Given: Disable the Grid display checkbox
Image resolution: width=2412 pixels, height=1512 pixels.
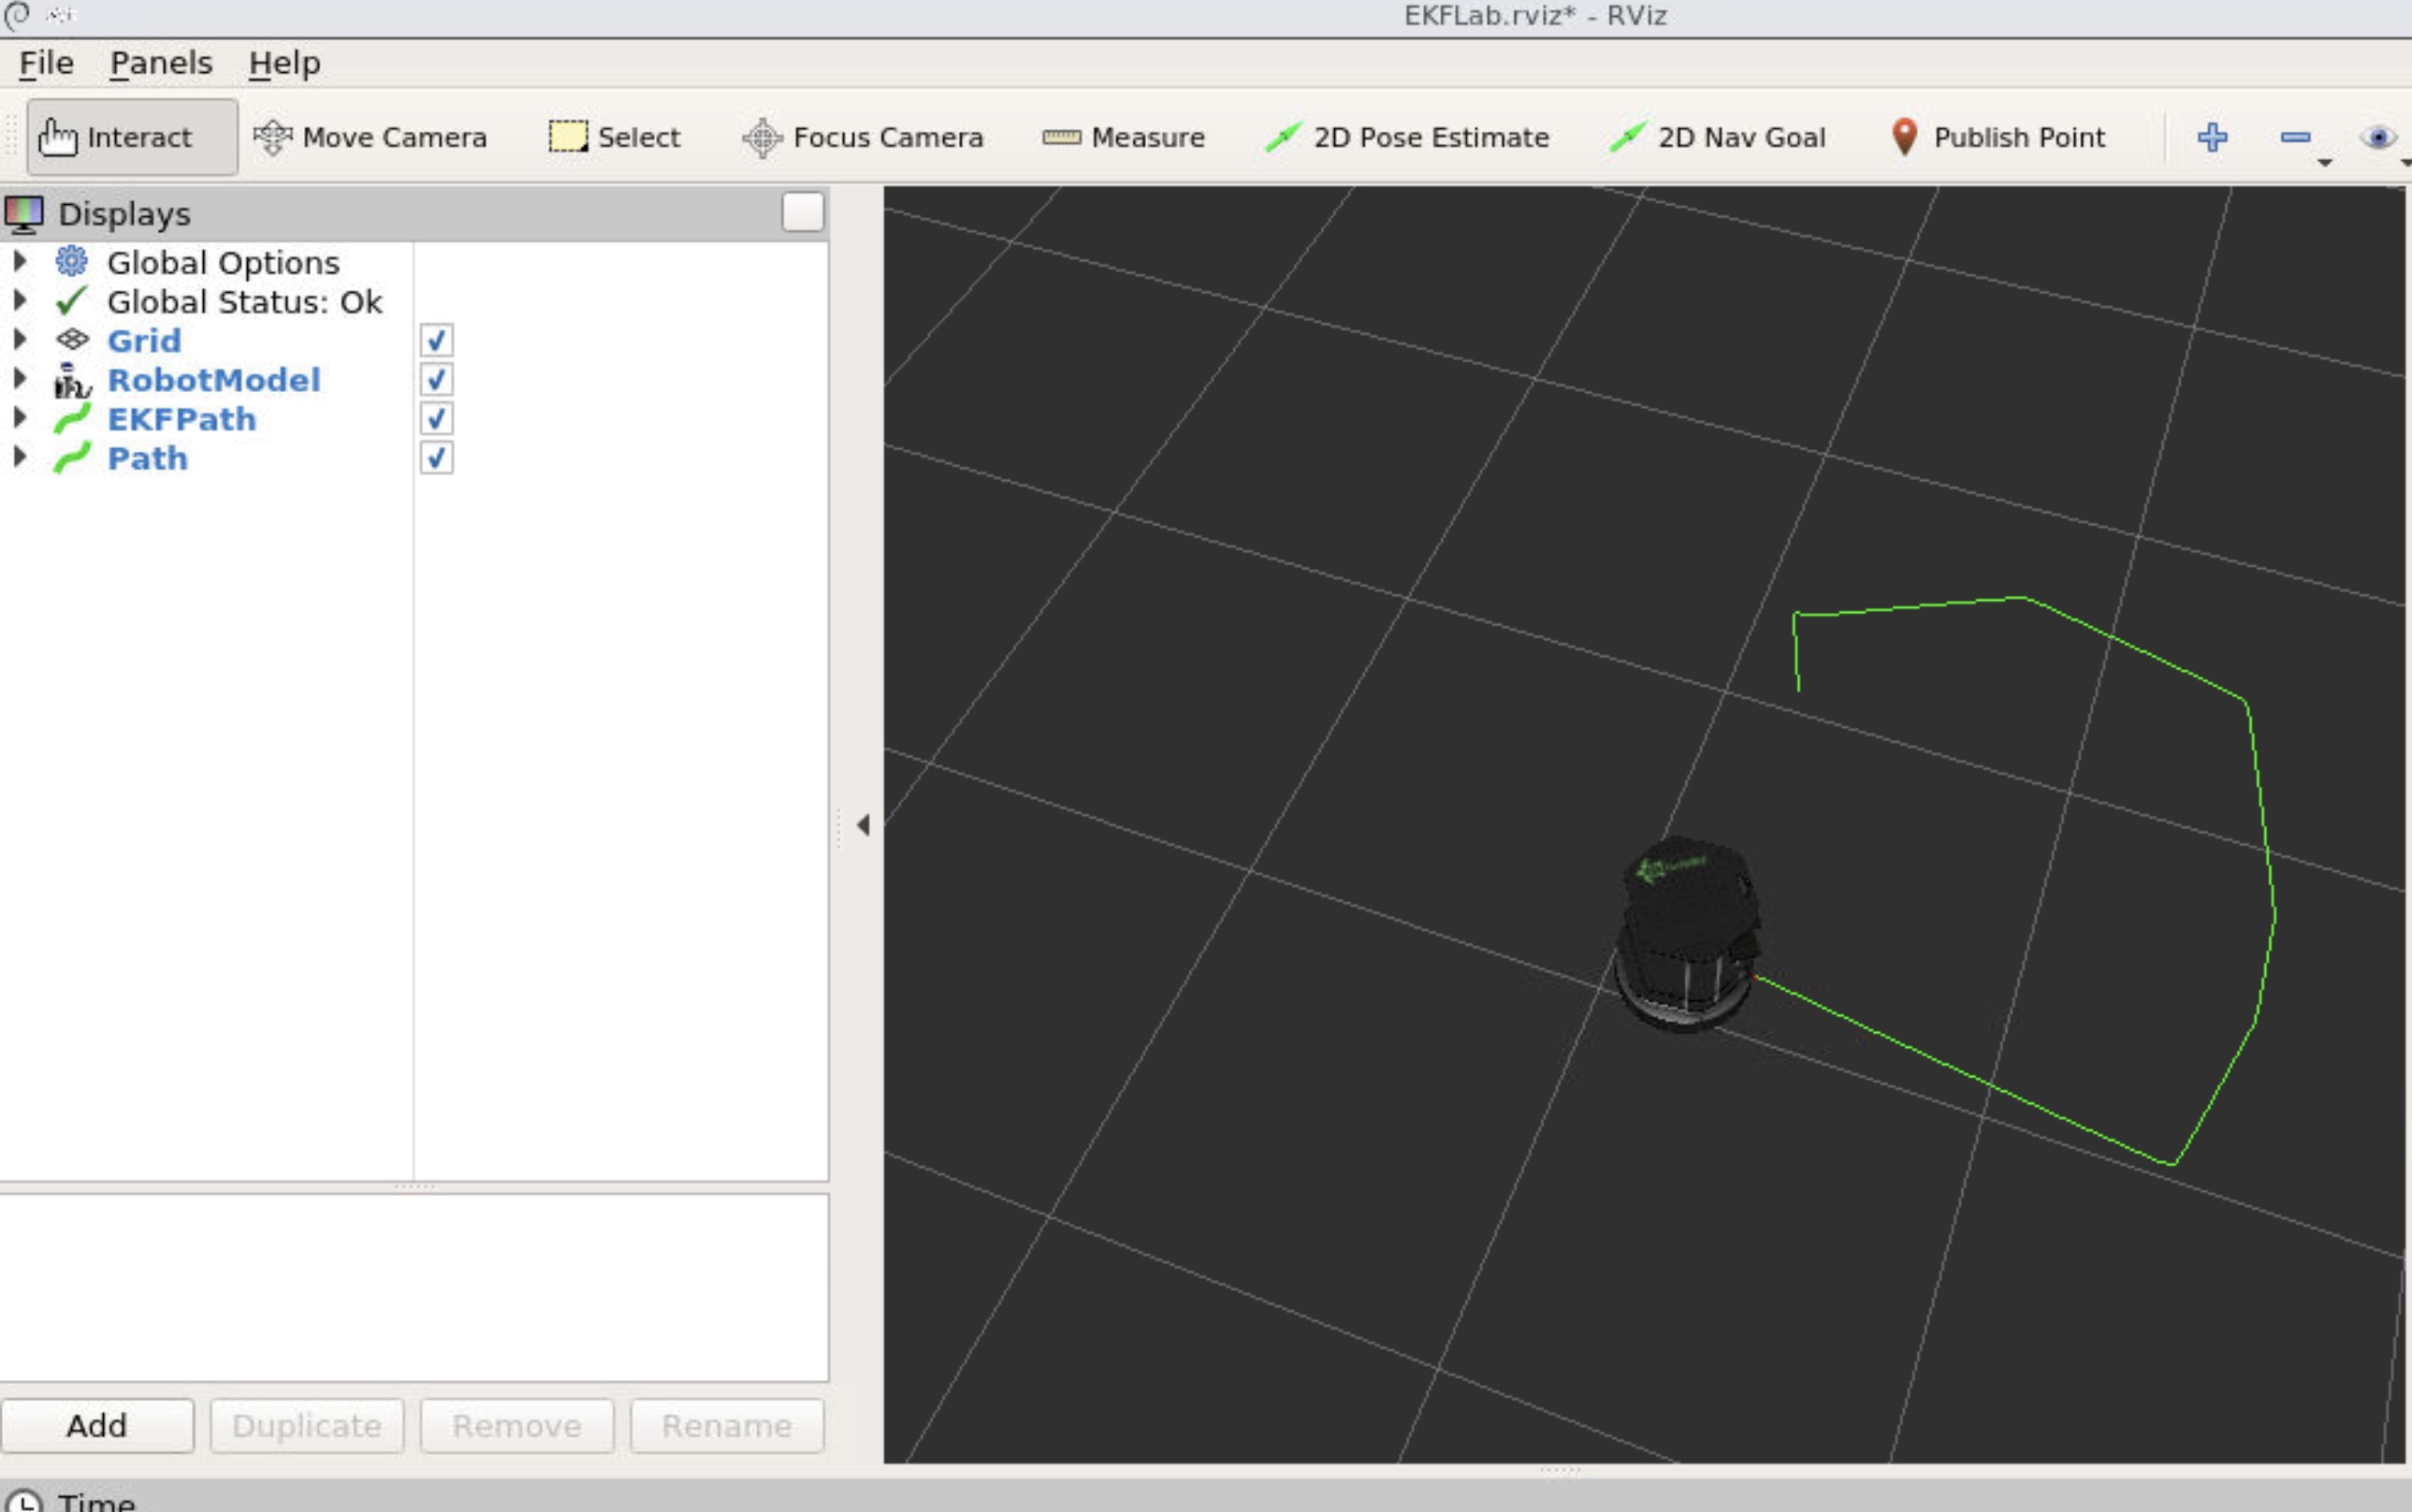Looking at the screenshot, I should click(x=436, y=340).
